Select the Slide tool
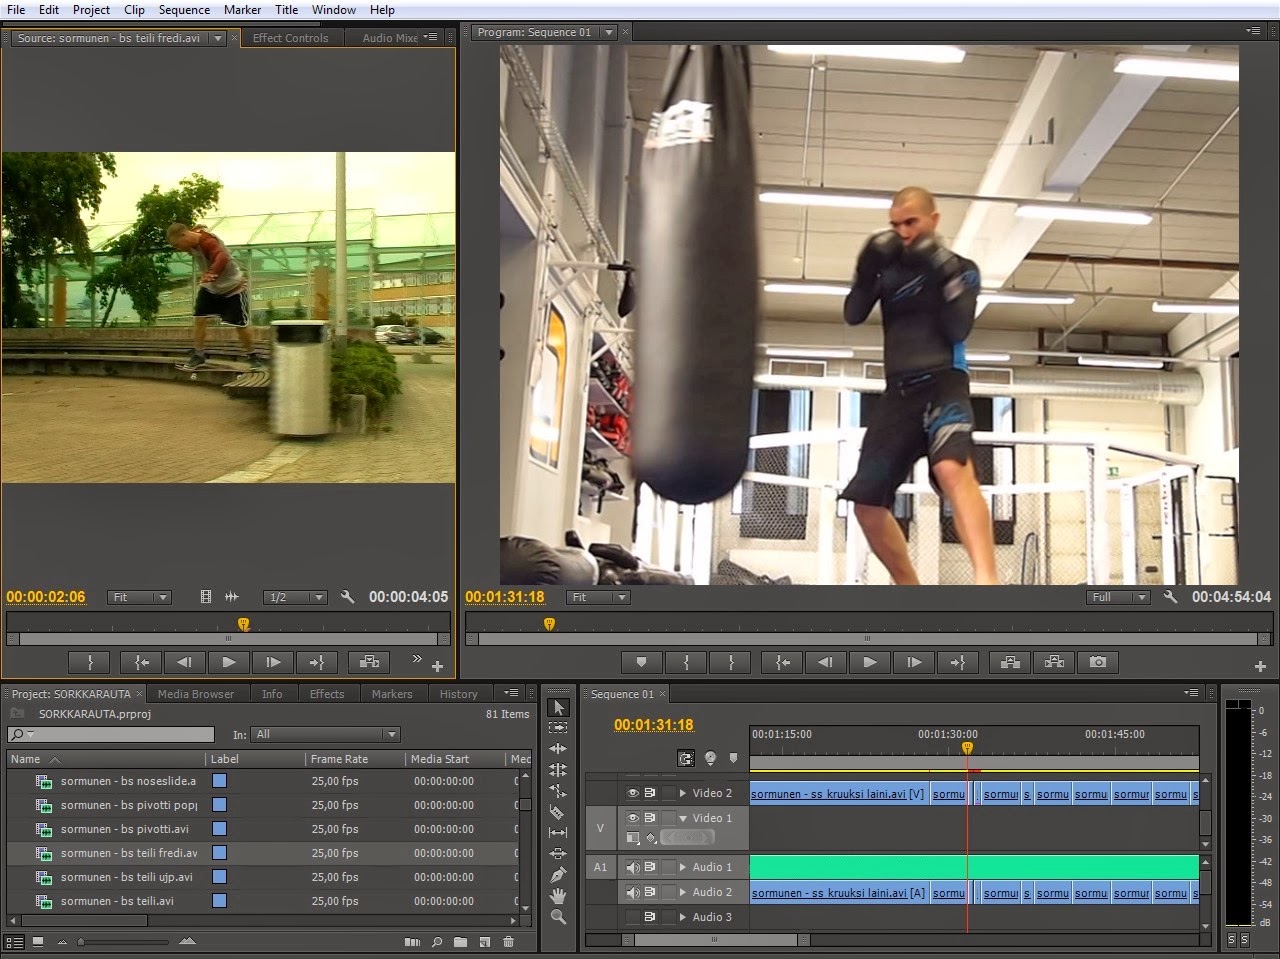The width and height of the screenshot is (1280, 959). [558, 853]
